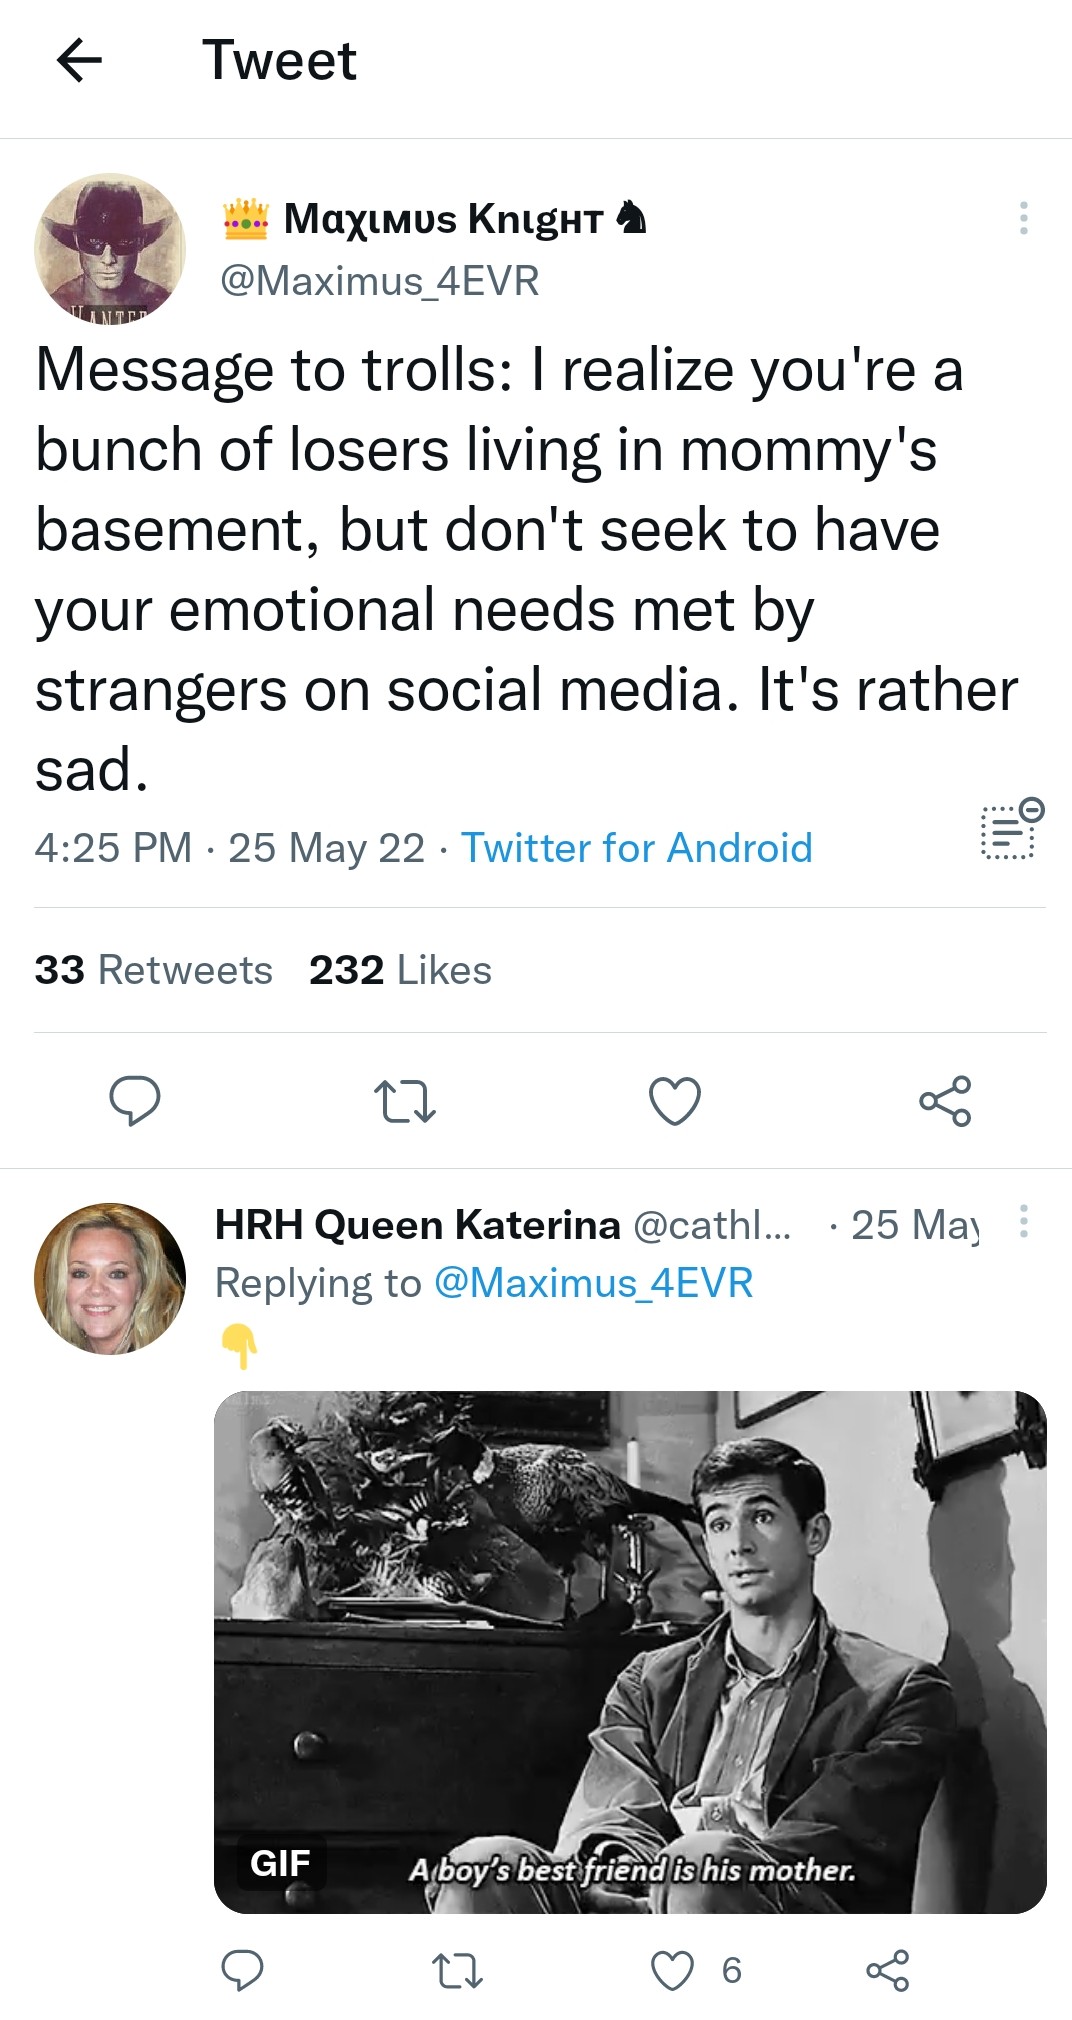The height and width of the screenshot is (2020, 1072).
Task: Reply to HRH Queen Katerina's comment
Action: (x=242, y=1970)
